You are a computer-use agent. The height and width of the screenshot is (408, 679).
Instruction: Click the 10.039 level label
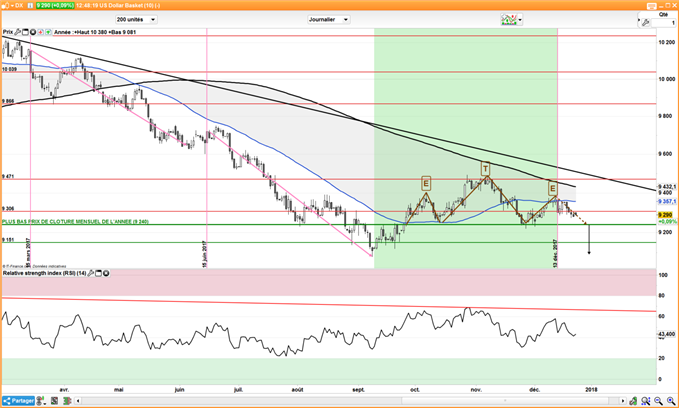(10, 69)
